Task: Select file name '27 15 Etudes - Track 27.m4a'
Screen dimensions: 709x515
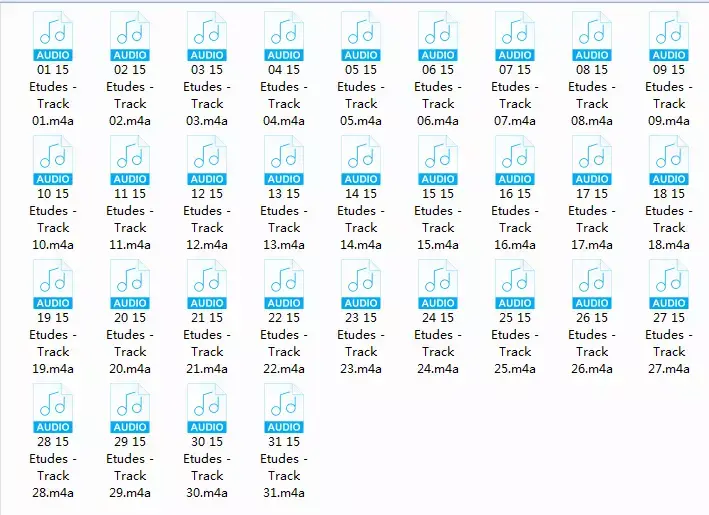Action: click(x=669, y=343)
